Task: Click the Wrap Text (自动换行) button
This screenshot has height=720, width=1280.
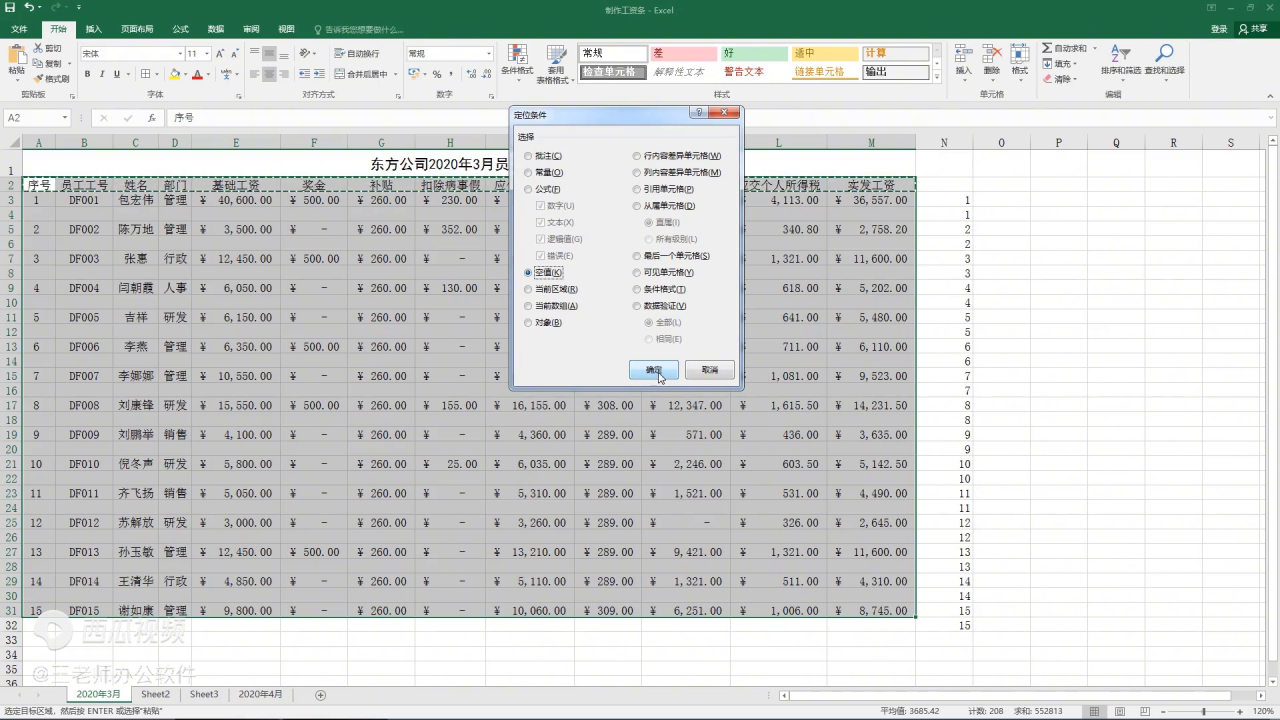Action: coord(357,53)
